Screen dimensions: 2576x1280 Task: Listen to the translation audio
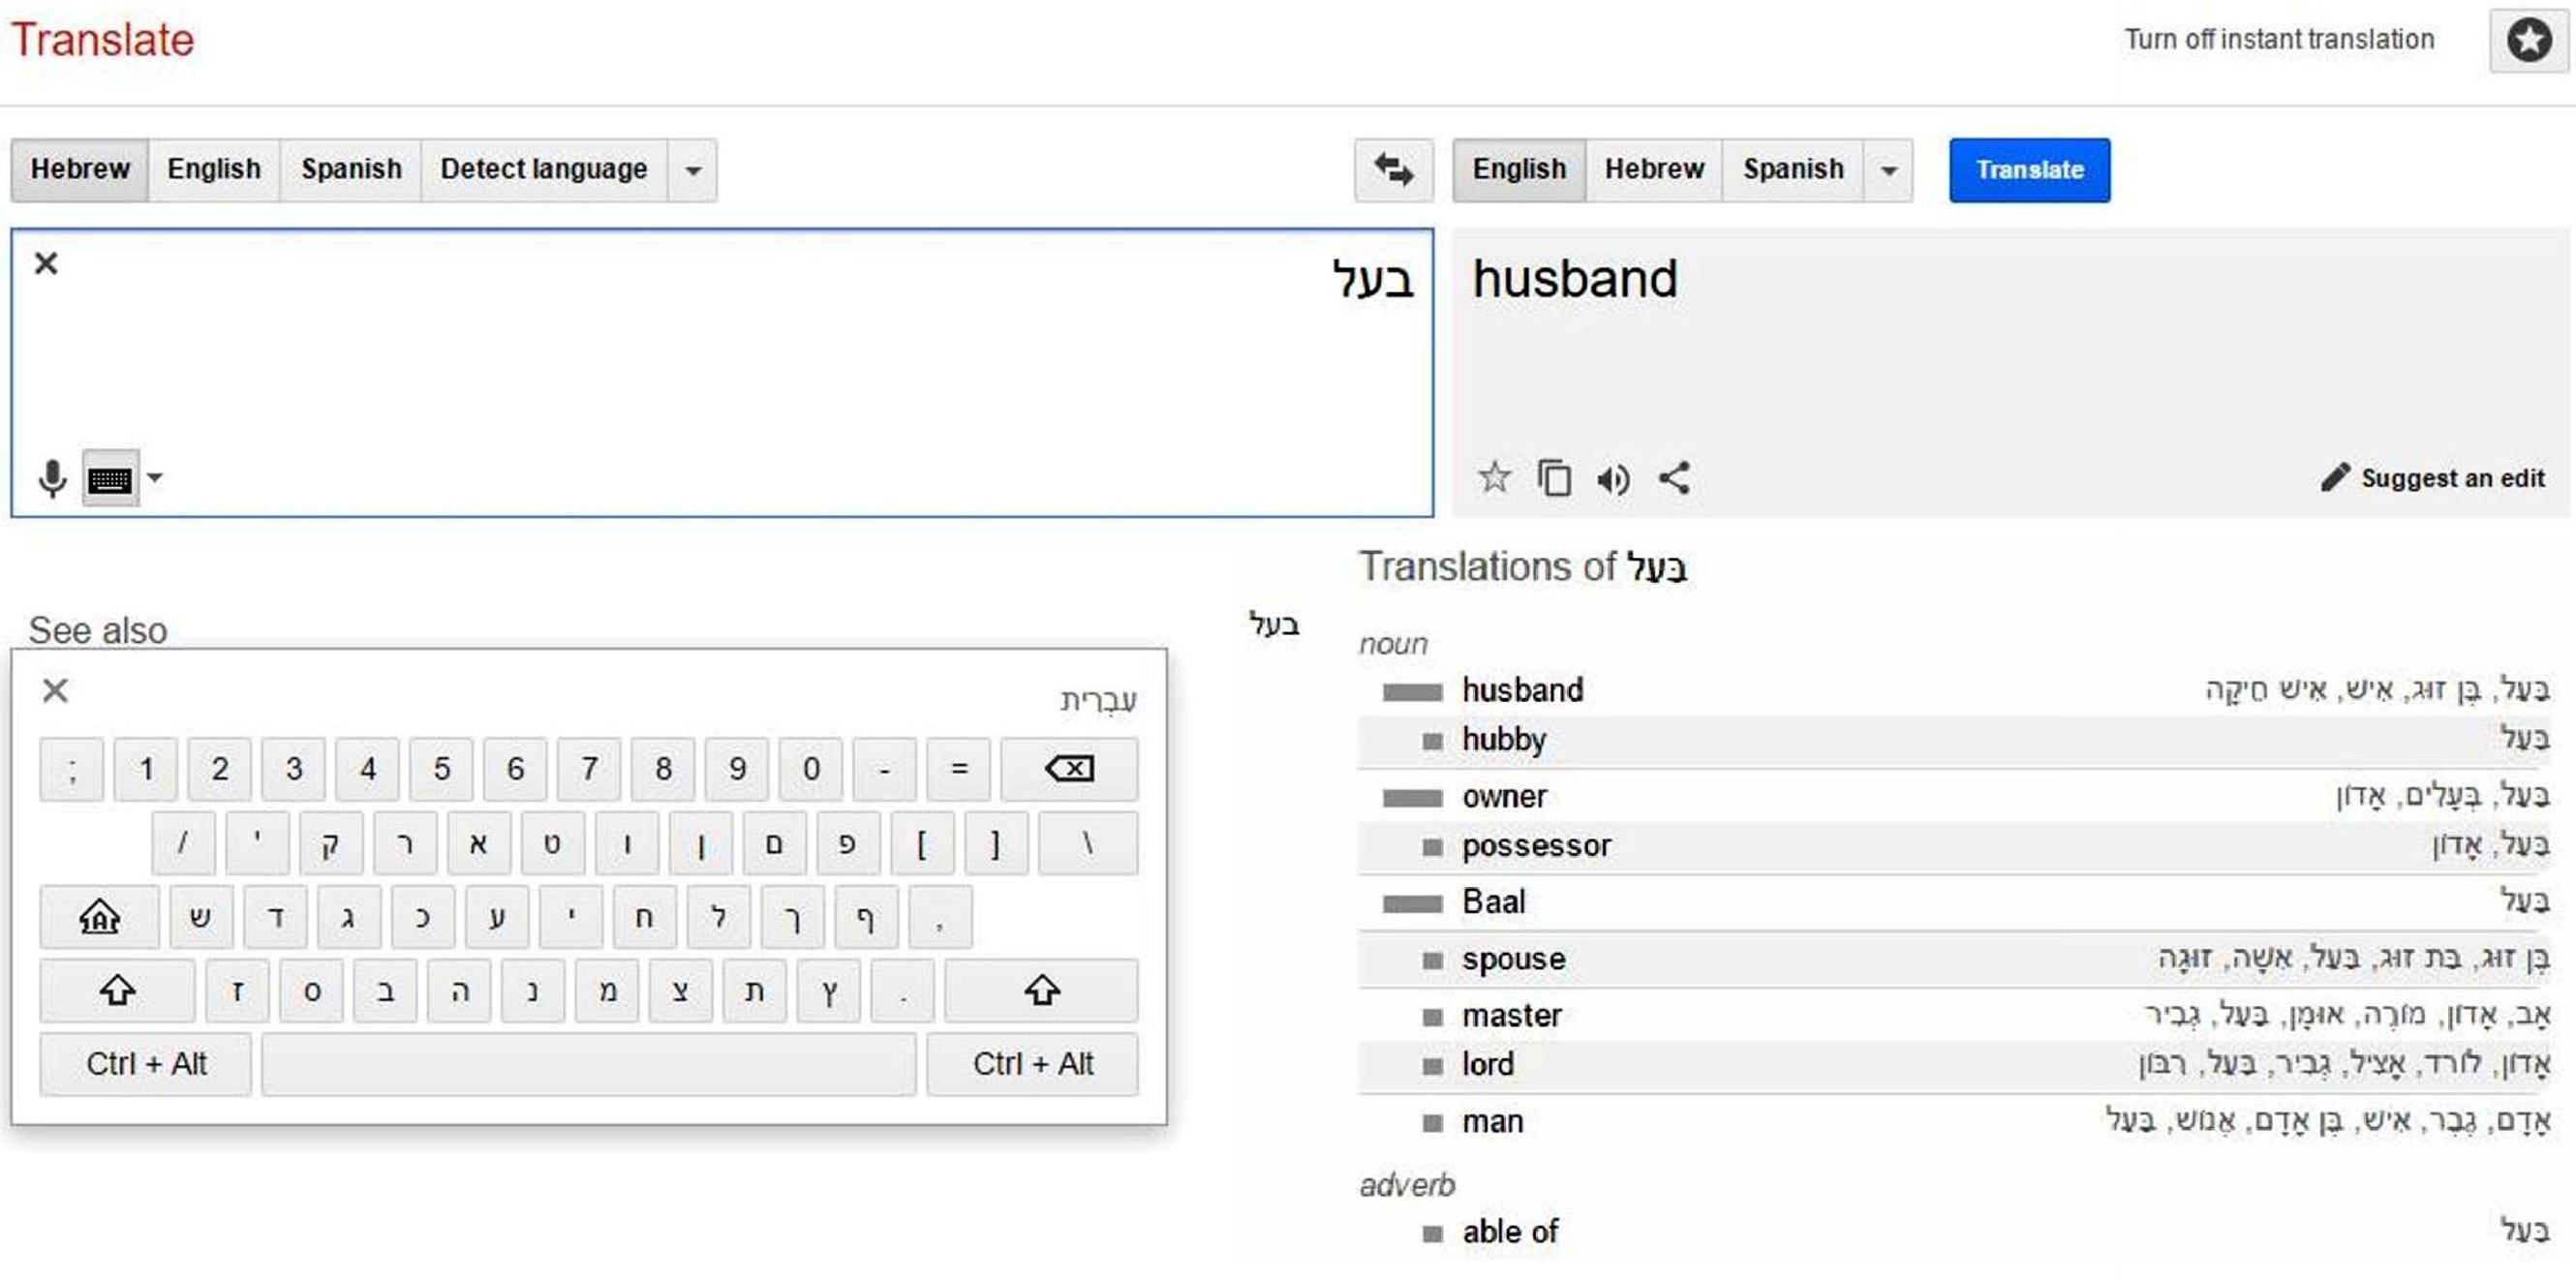pyautogui.click(x=1613, y=479)
